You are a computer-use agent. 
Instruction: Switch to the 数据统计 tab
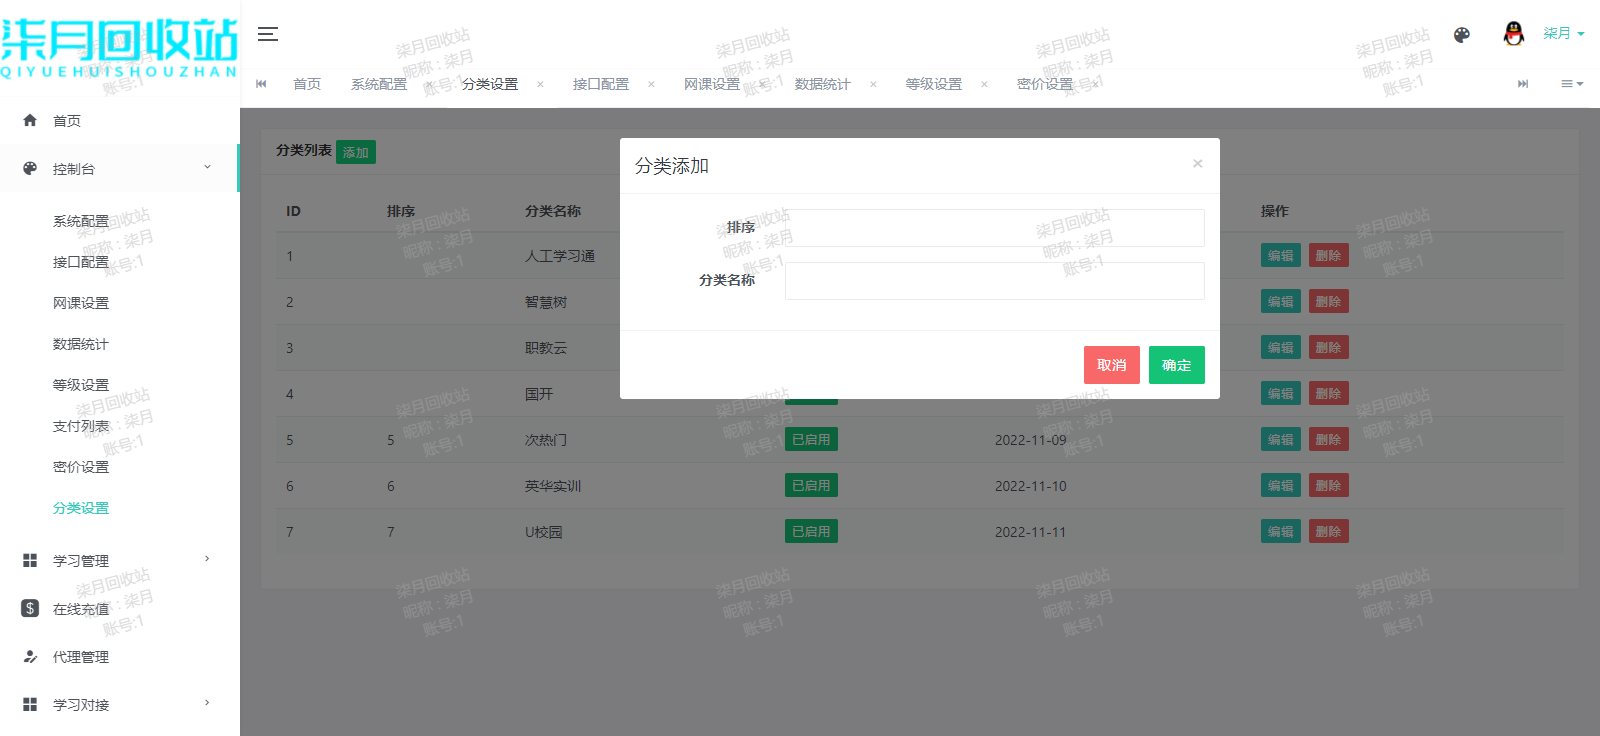coord(823,84)
